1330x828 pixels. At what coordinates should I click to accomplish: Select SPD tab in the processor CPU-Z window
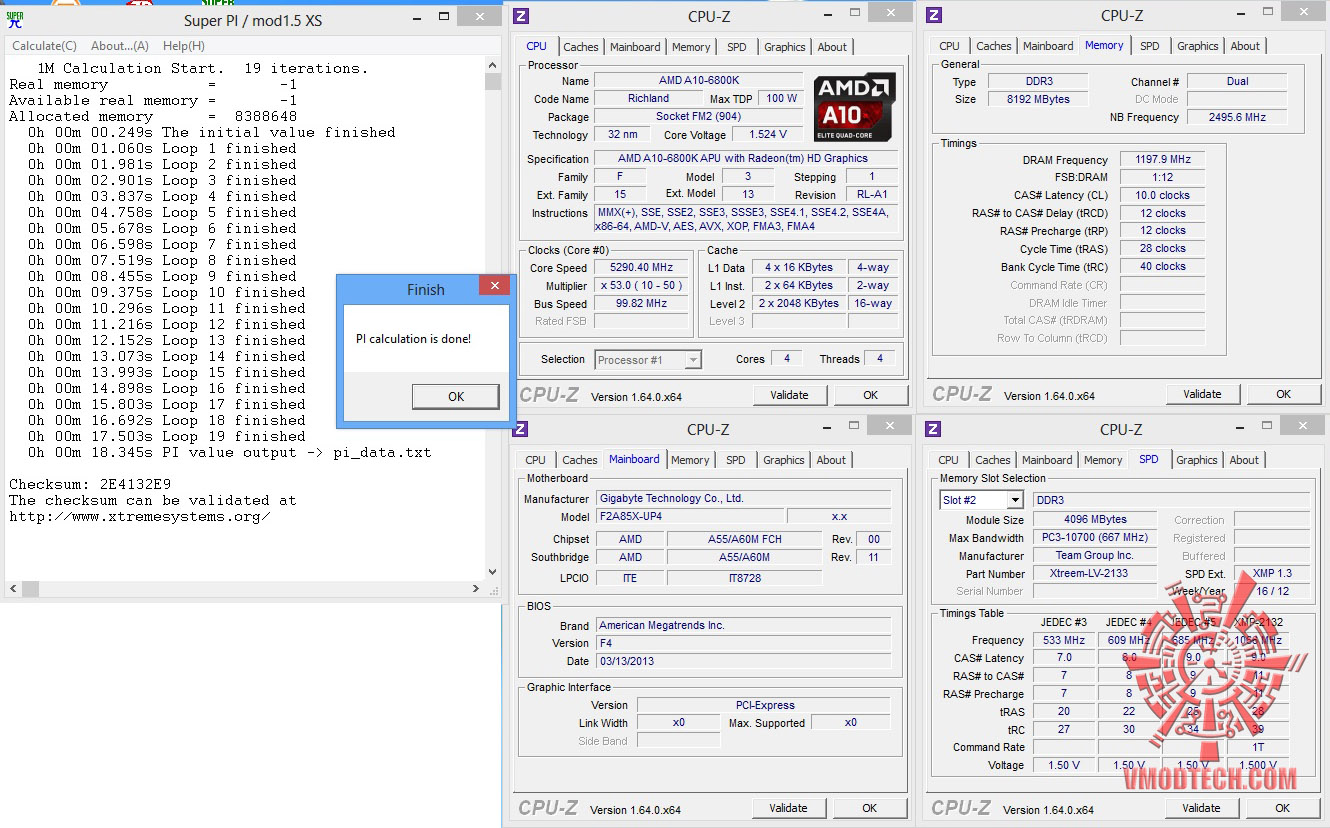click(x=737, y=47)
